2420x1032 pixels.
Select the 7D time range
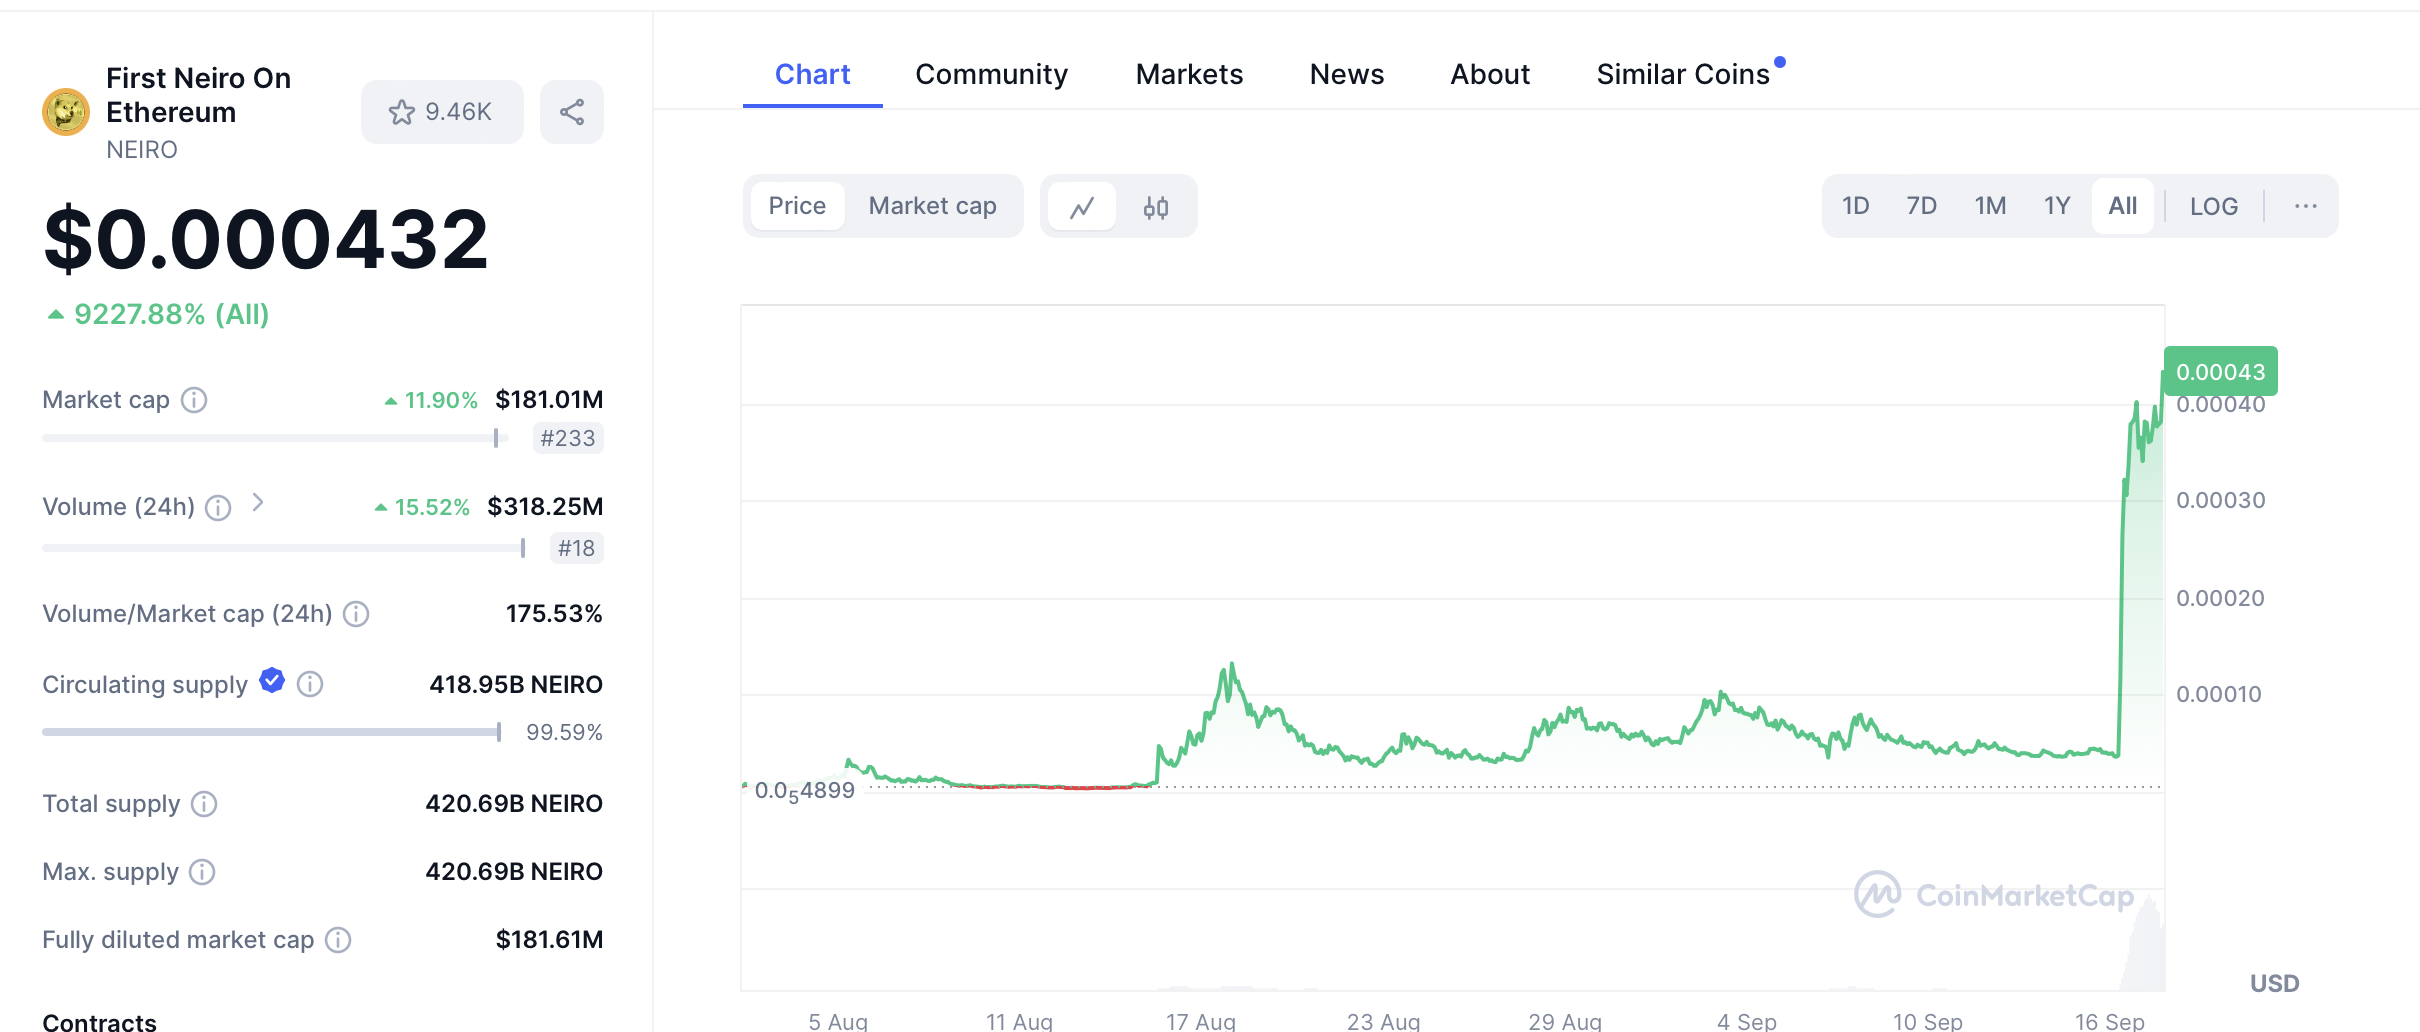(x=1921, y=206)
